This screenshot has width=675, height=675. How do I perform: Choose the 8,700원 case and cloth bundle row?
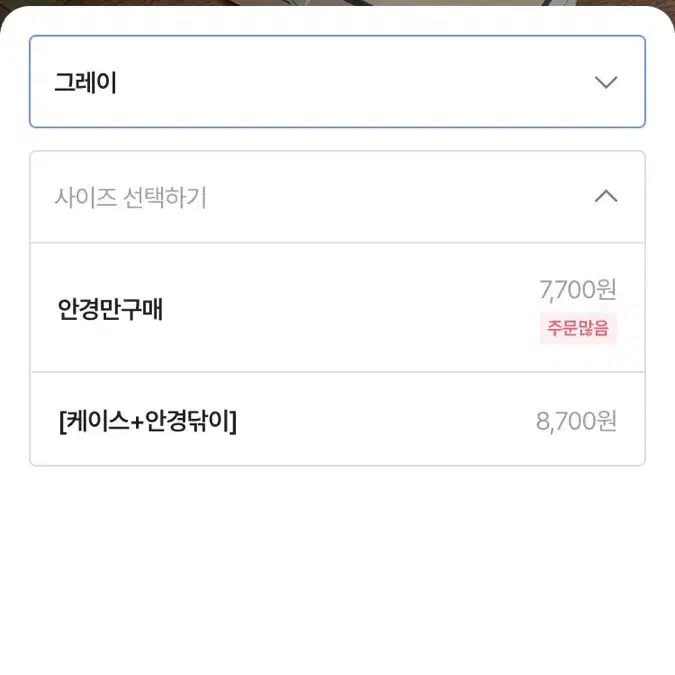(337, 419)
